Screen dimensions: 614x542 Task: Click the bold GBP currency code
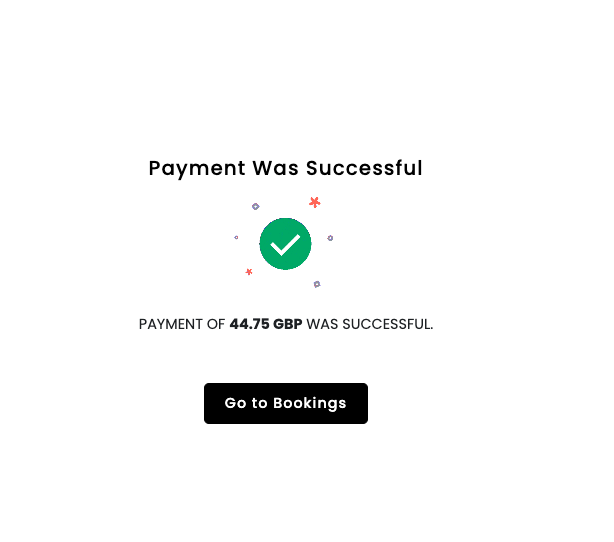(288, 324)
